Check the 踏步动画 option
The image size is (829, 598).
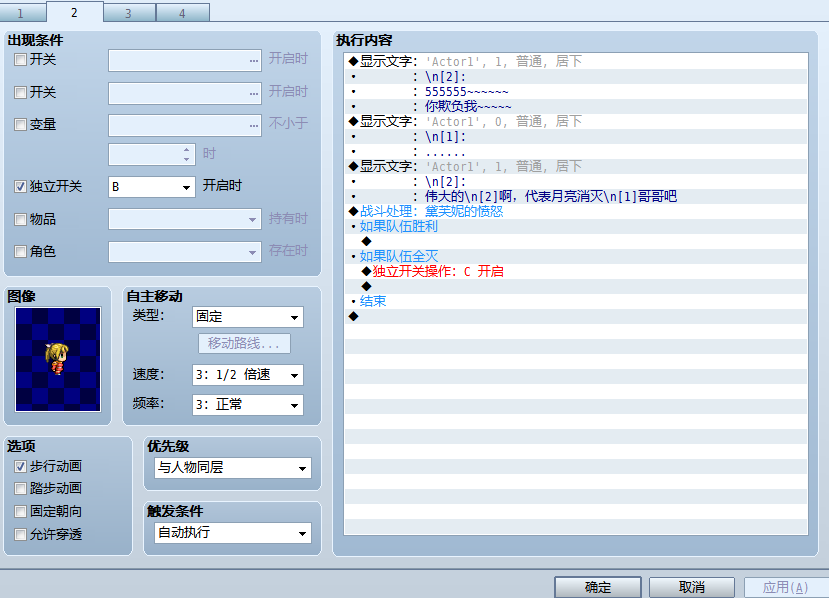coord(20,489)
